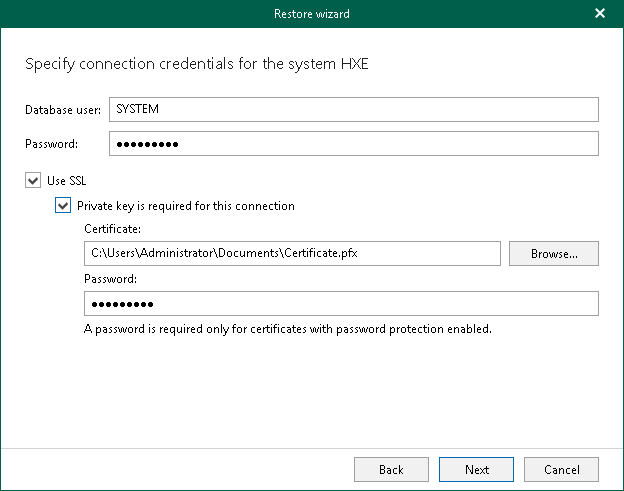Focus the certificate Password field
This screenshot has height=491, width=624.
pos(341,304)
